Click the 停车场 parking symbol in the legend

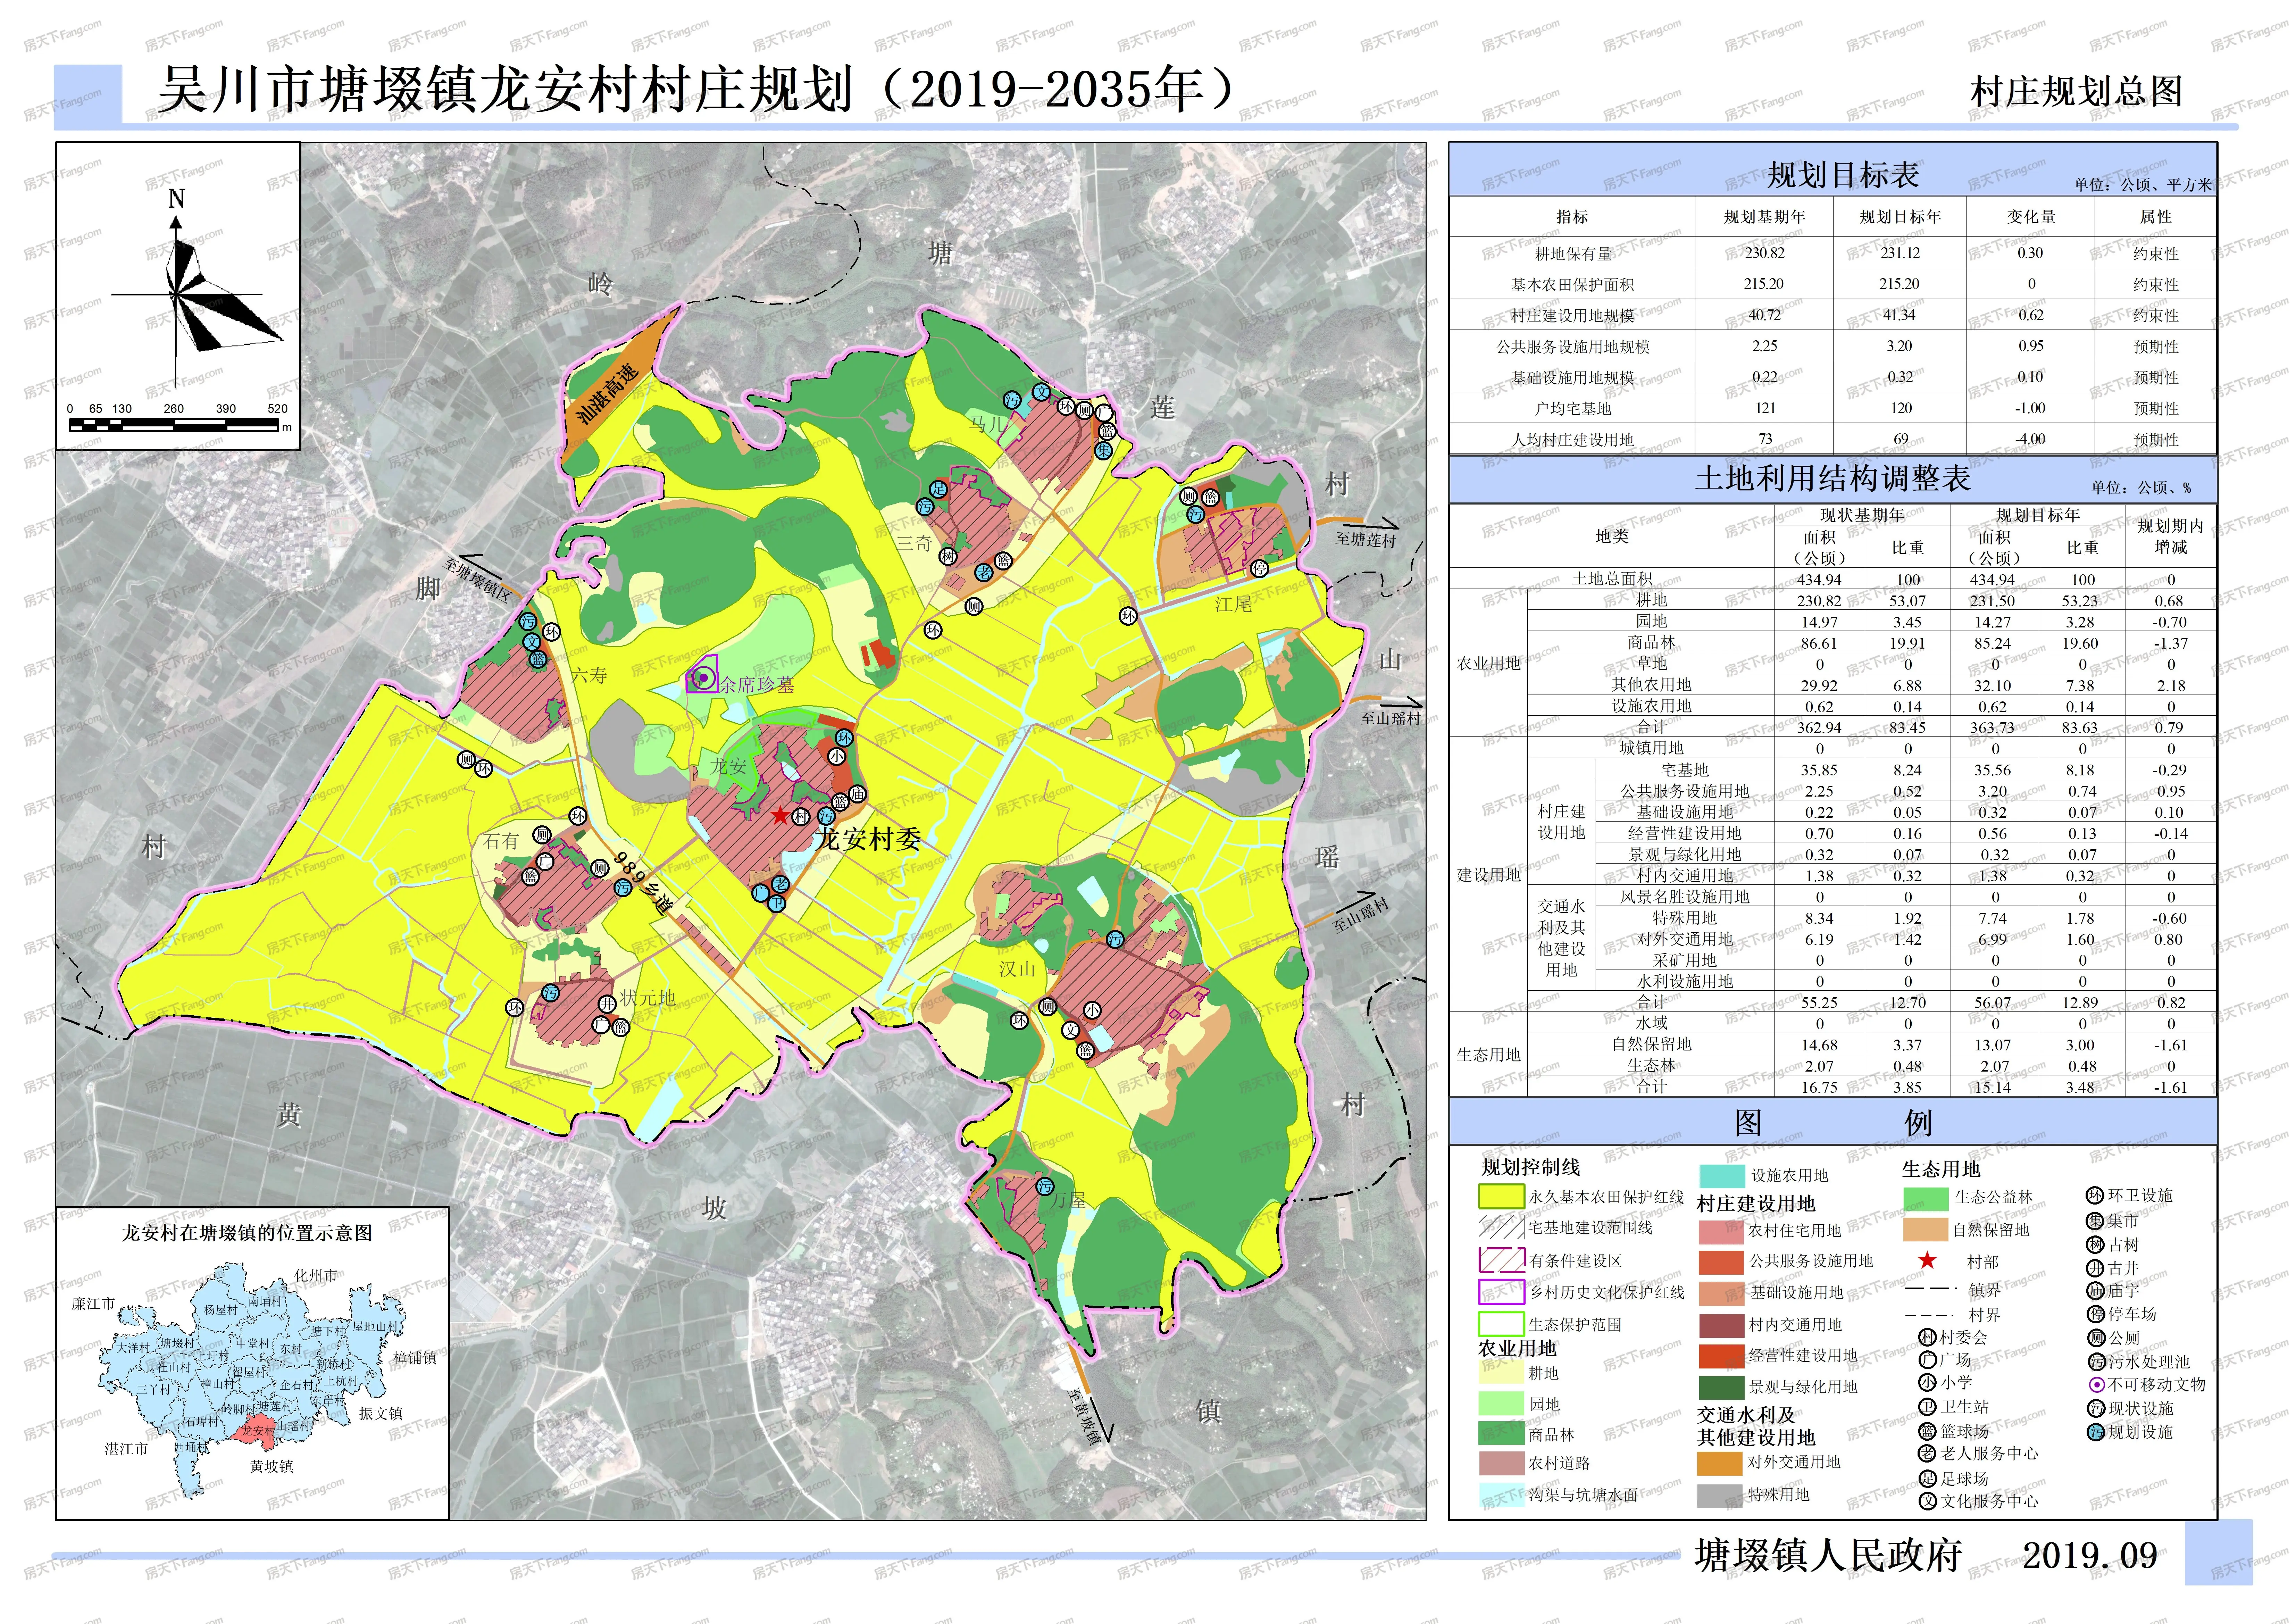2096,1314
